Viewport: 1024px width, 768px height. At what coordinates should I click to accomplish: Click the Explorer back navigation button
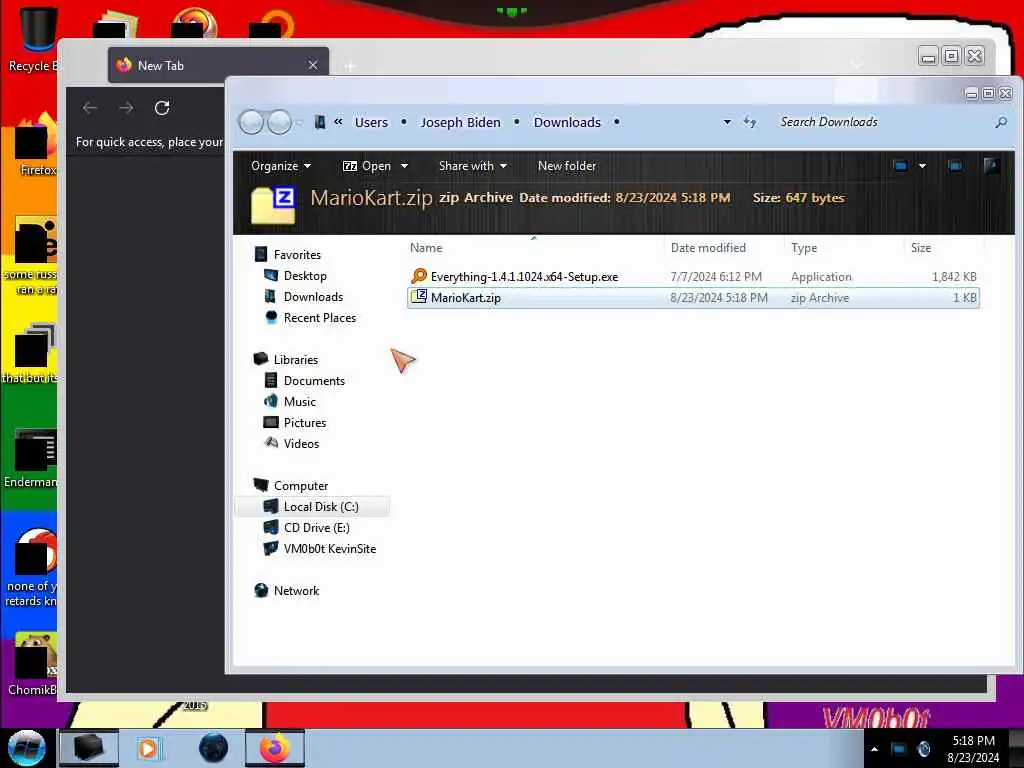click(x=251, y=122)
